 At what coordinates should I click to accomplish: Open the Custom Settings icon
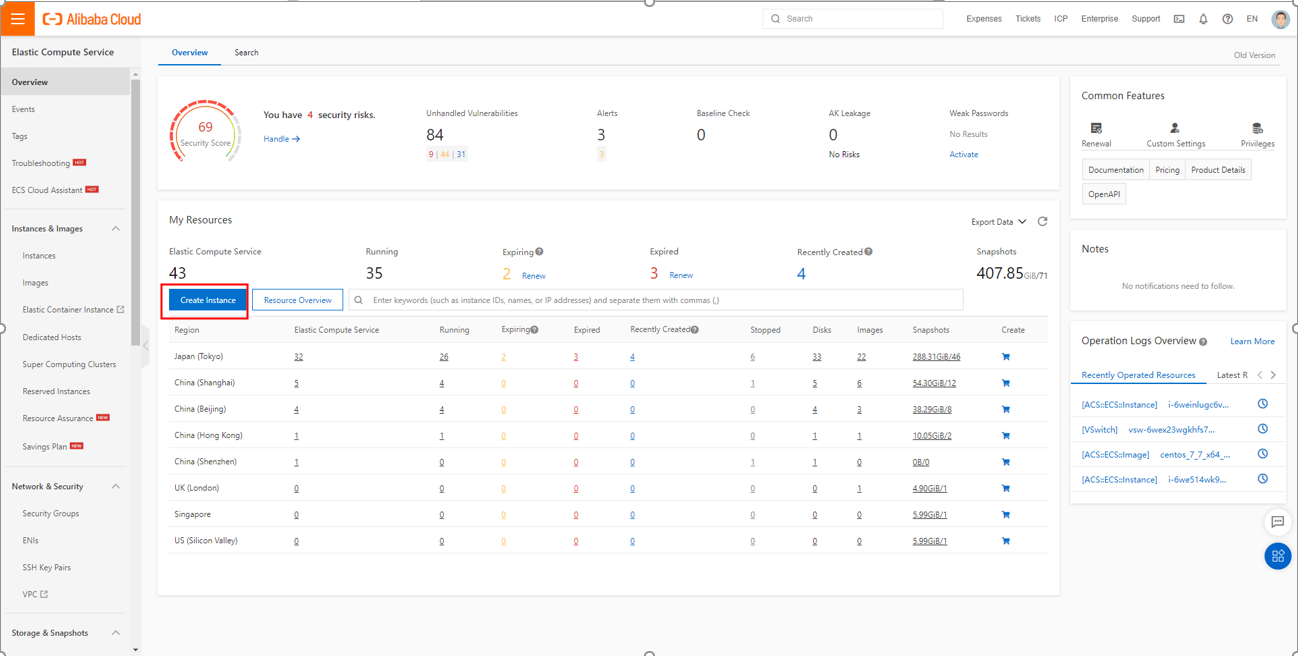(x=1175, y=128)
